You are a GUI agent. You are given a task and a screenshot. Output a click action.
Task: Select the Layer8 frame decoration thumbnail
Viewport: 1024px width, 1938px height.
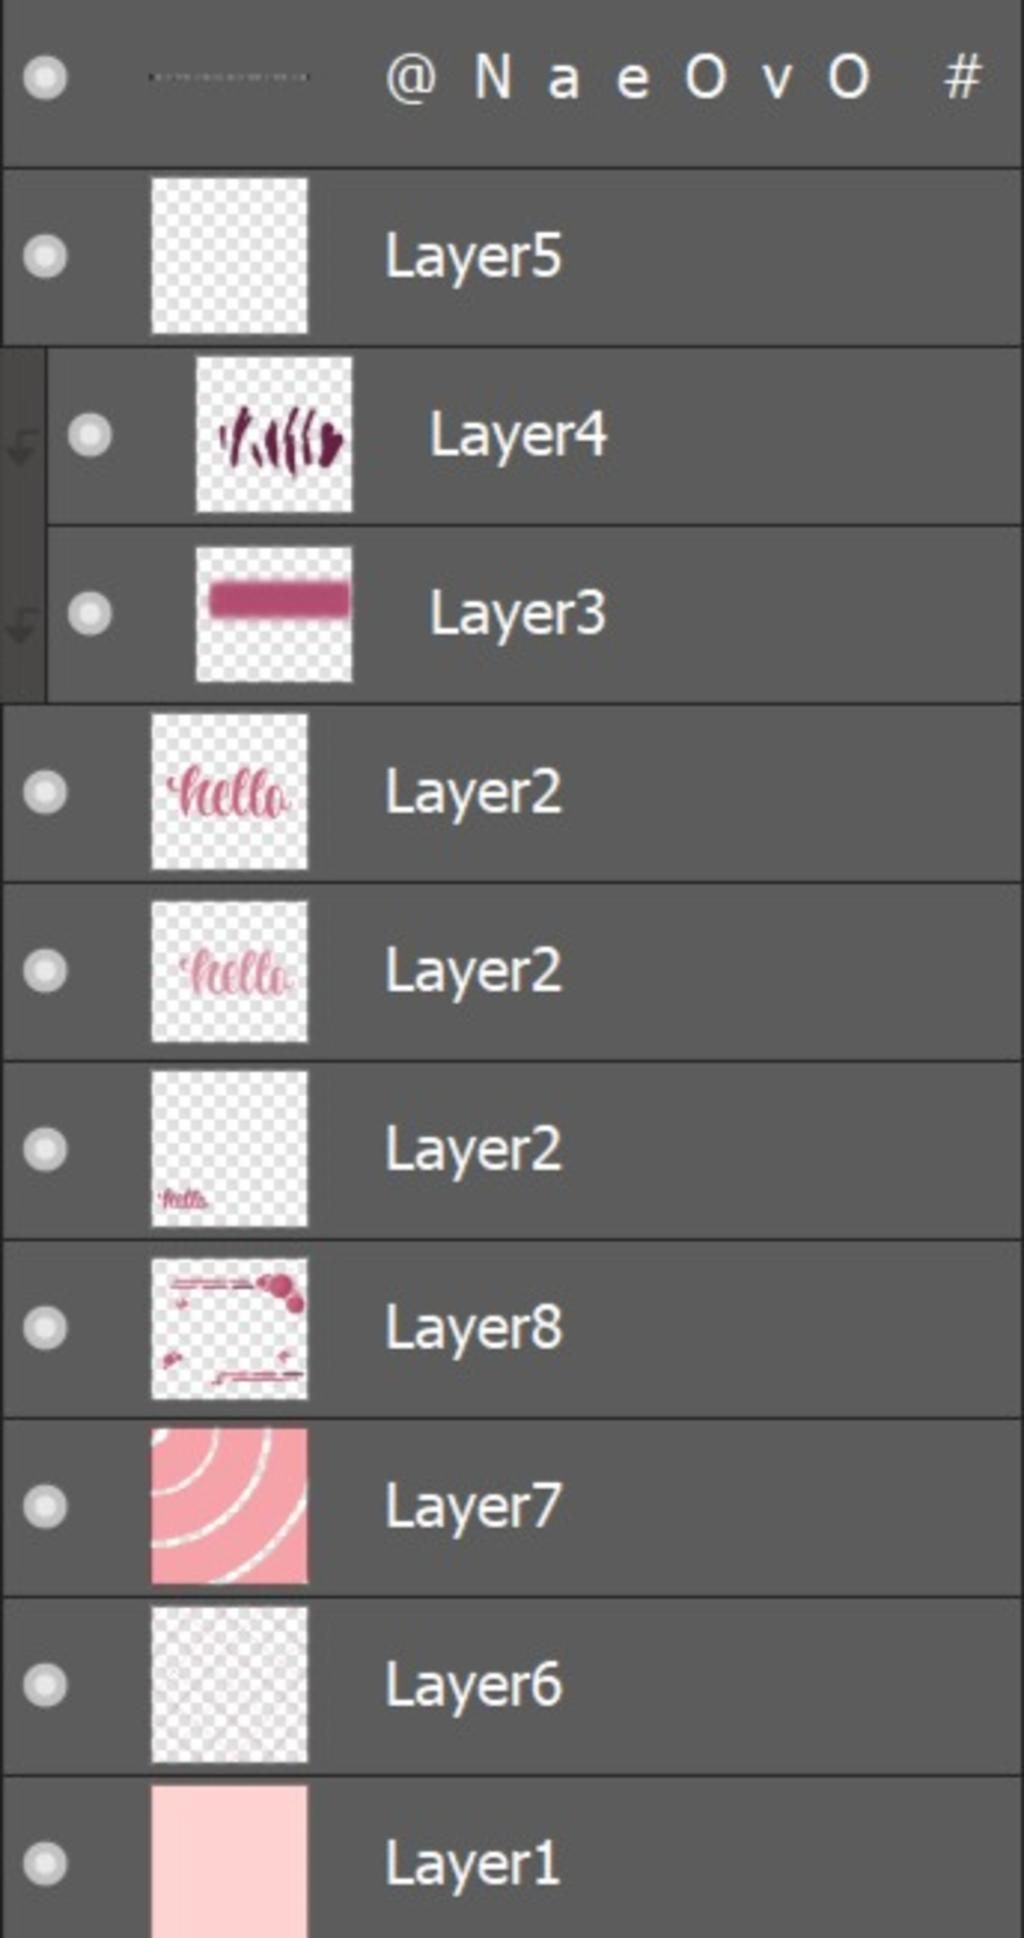click(229, 1328)
